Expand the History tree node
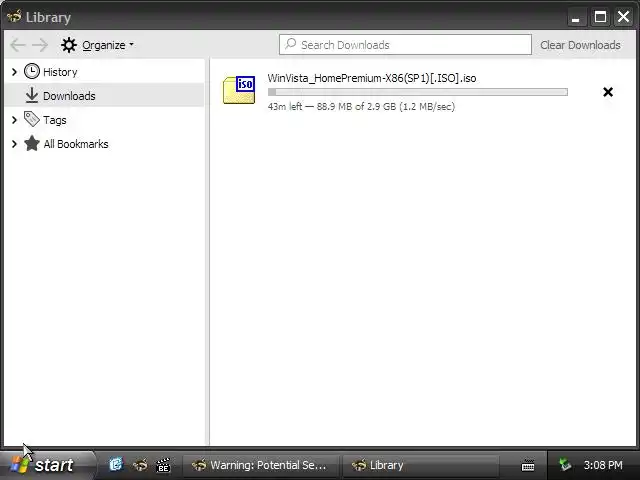 (14, 72)
